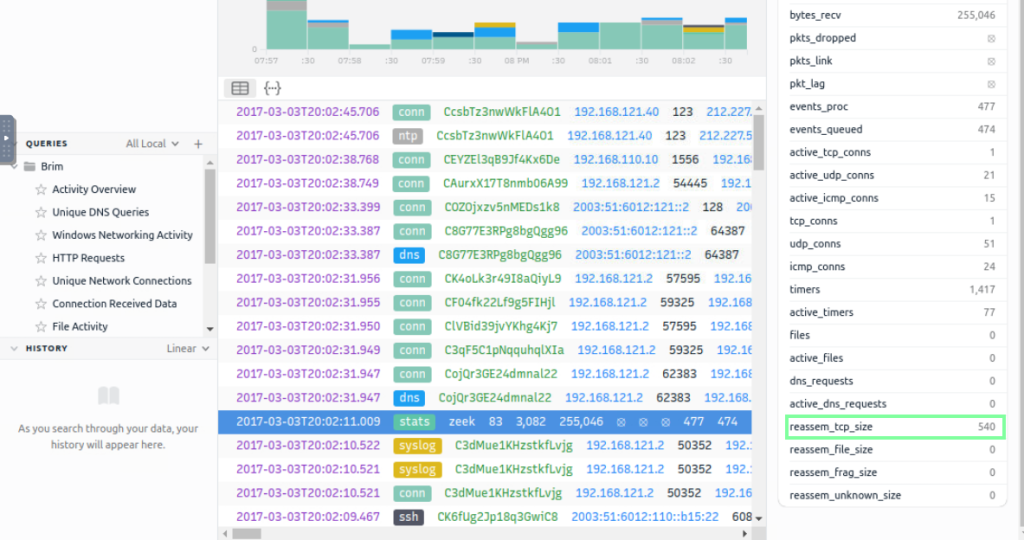Click the star icon beside HTTP Requests
The image size is (1024, 540).
coord(41,258)
